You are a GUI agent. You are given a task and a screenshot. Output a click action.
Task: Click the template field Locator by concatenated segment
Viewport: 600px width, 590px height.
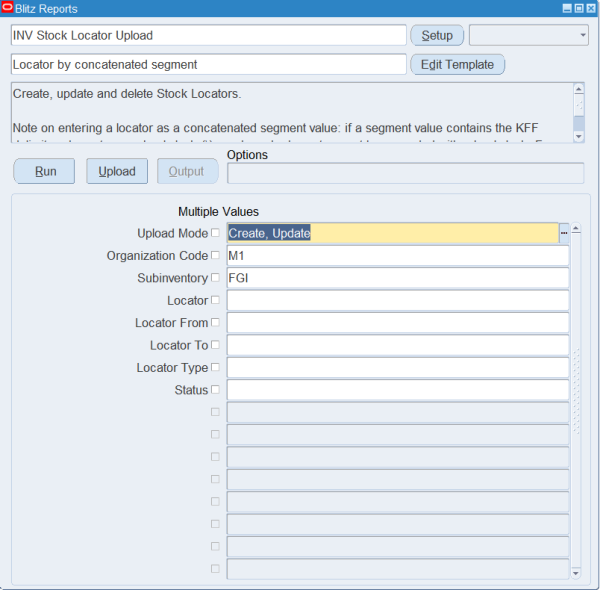tap(209, 64)
